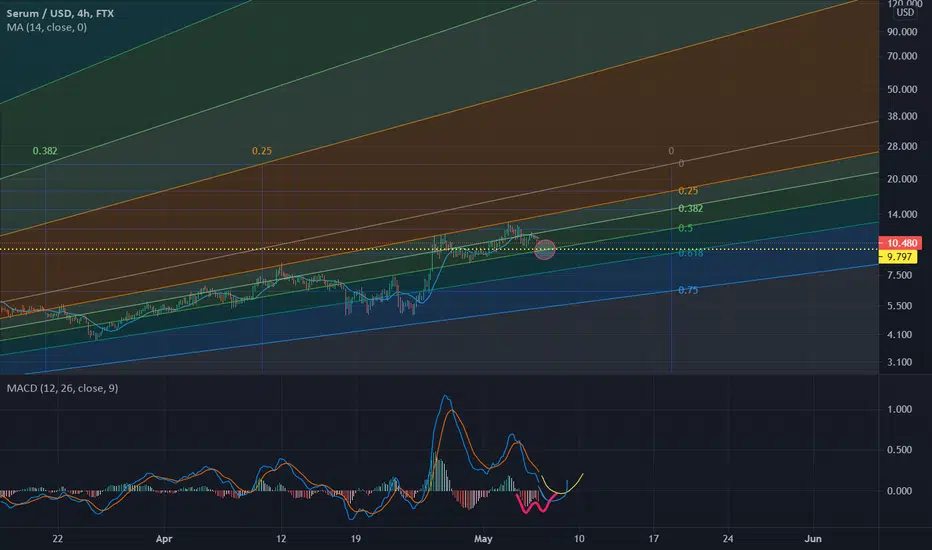Click the 90.000 price axis value
Viewport: 932px width, 550px height.
pyautogui.click(x=902, y=32)
